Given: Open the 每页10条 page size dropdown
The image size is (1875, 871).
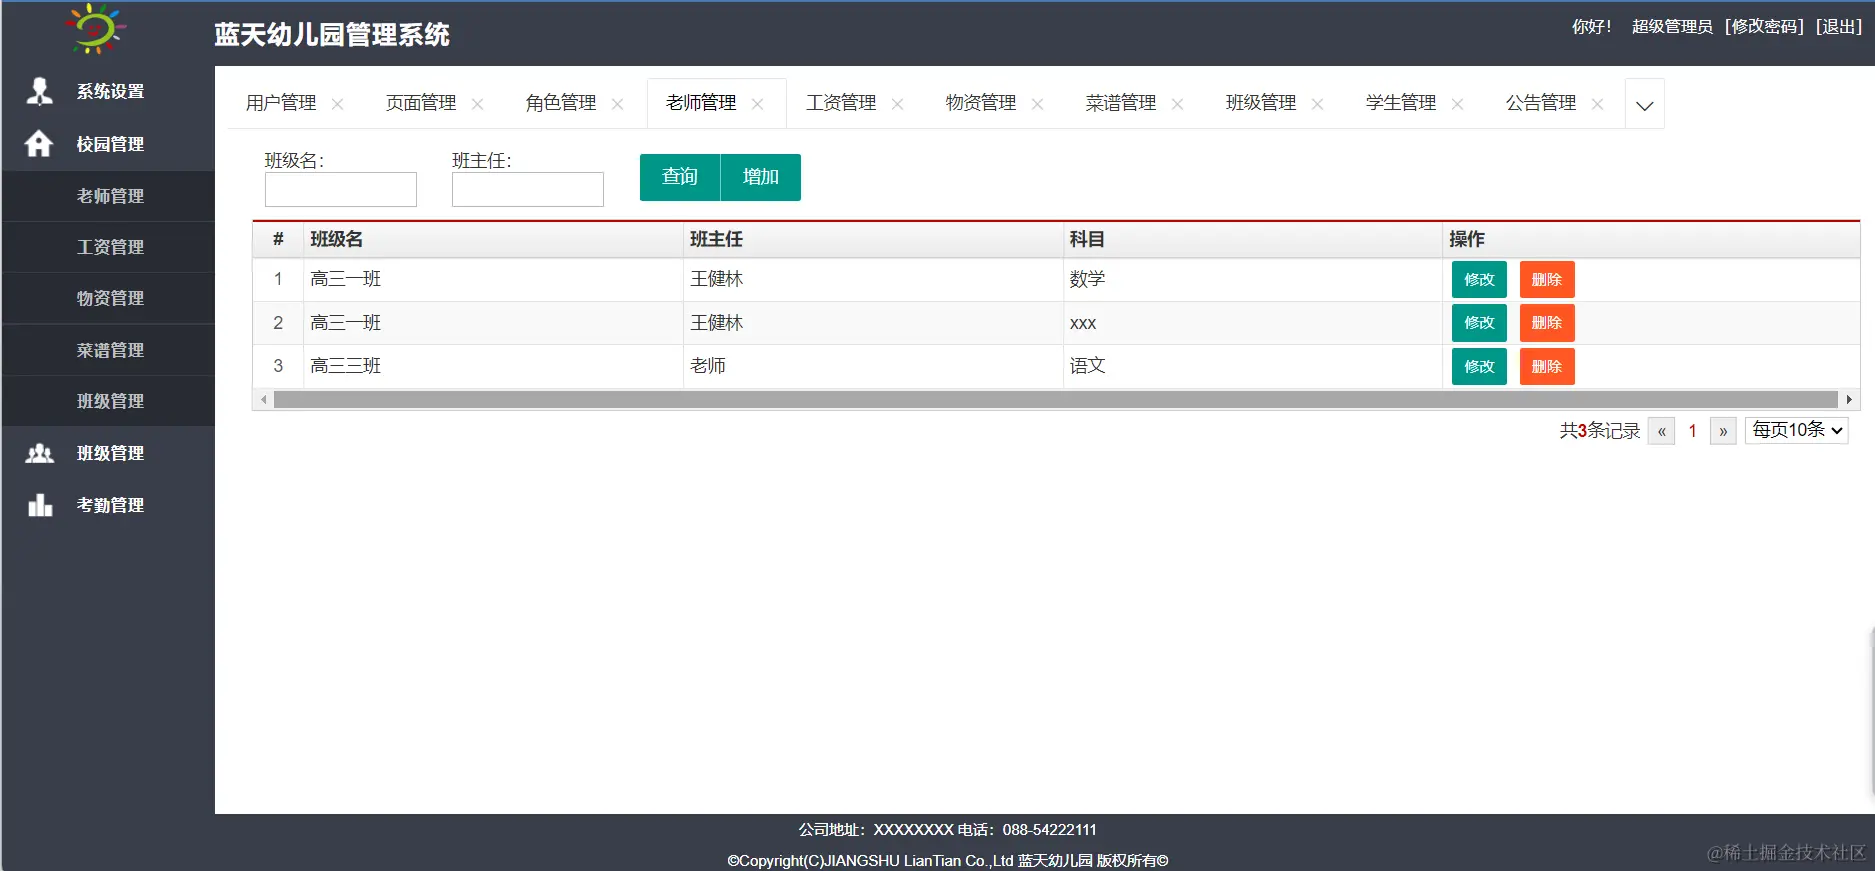Looking at the screenshot, I should point(1797,430).
